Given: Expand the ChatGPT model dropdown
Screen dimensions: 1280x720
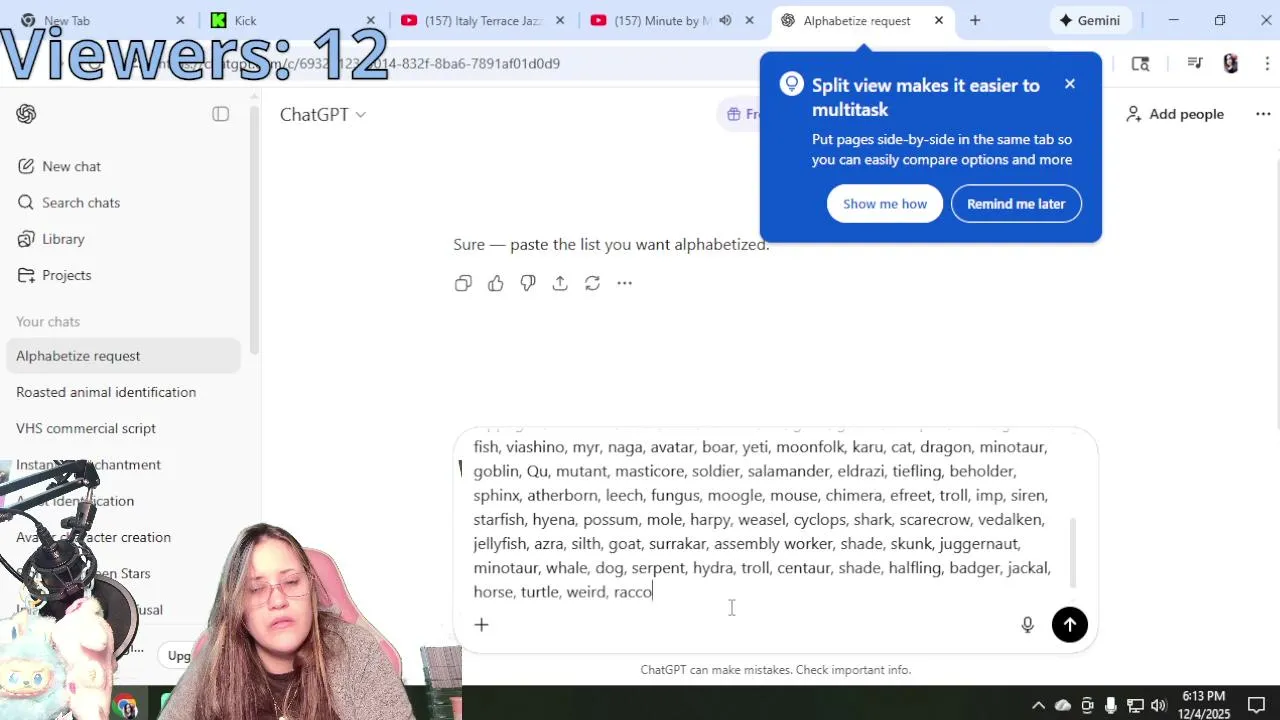Looking at the screenshot, I should pos(322,114).
